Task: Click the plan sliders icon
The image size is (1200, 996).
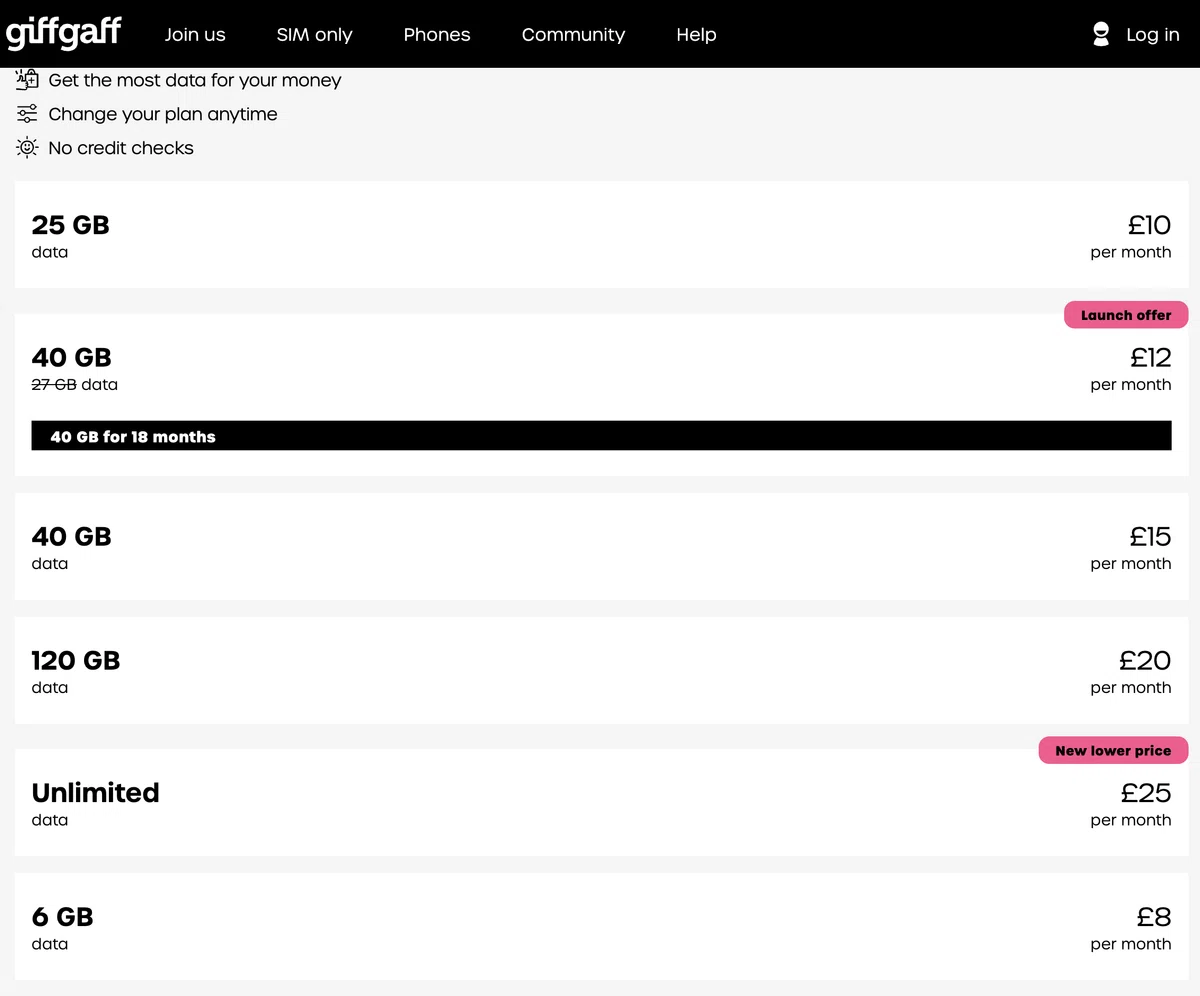Action: 27,114
